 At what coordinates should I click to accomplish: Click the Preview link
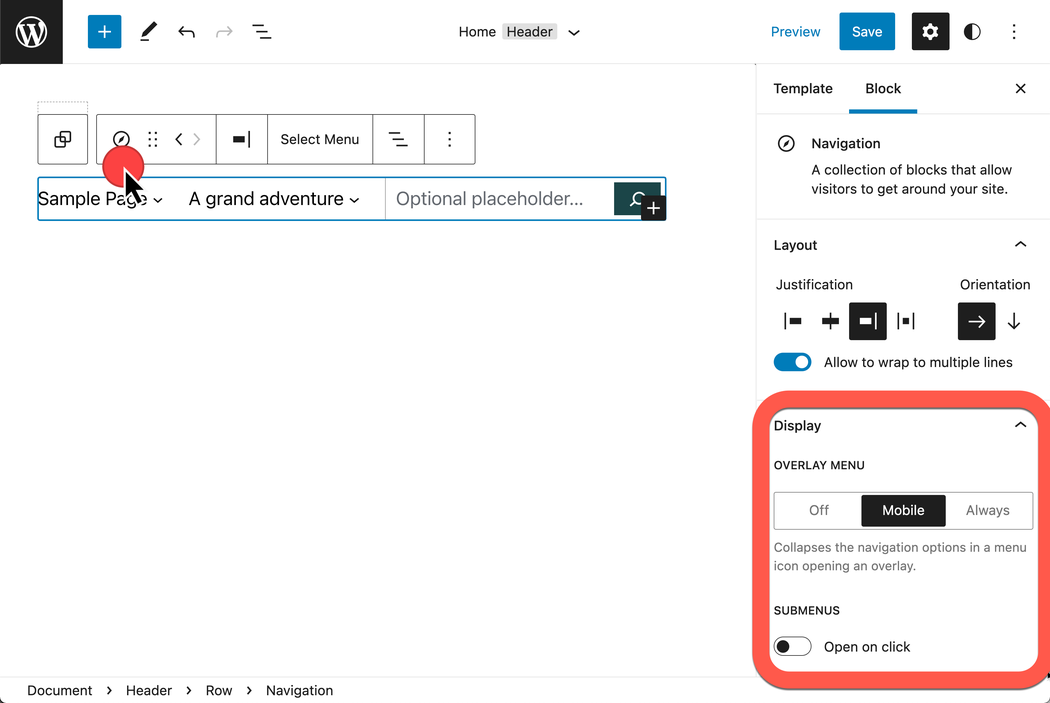[795, 32]
